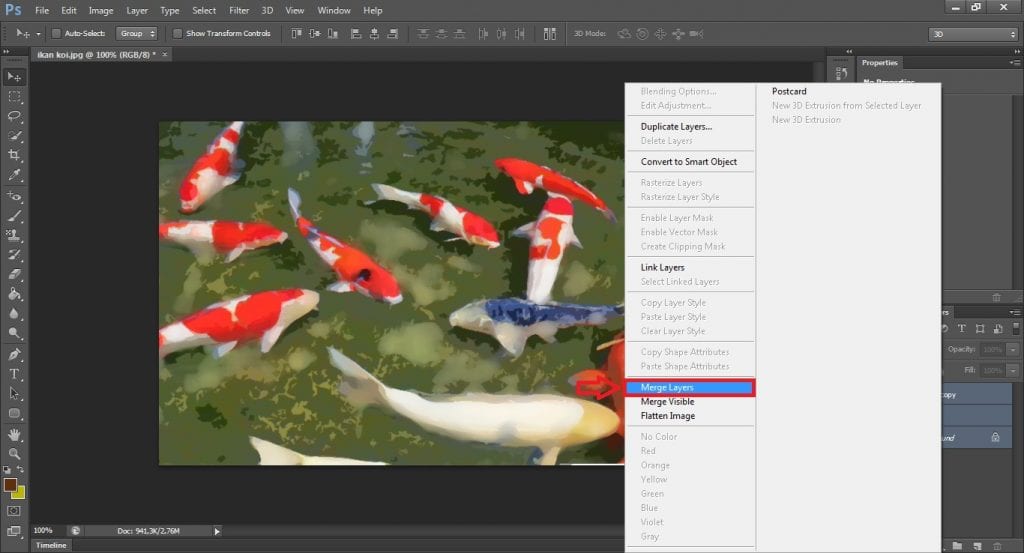Select the Crop tool

pyautogui.click(x=14, y=155)
